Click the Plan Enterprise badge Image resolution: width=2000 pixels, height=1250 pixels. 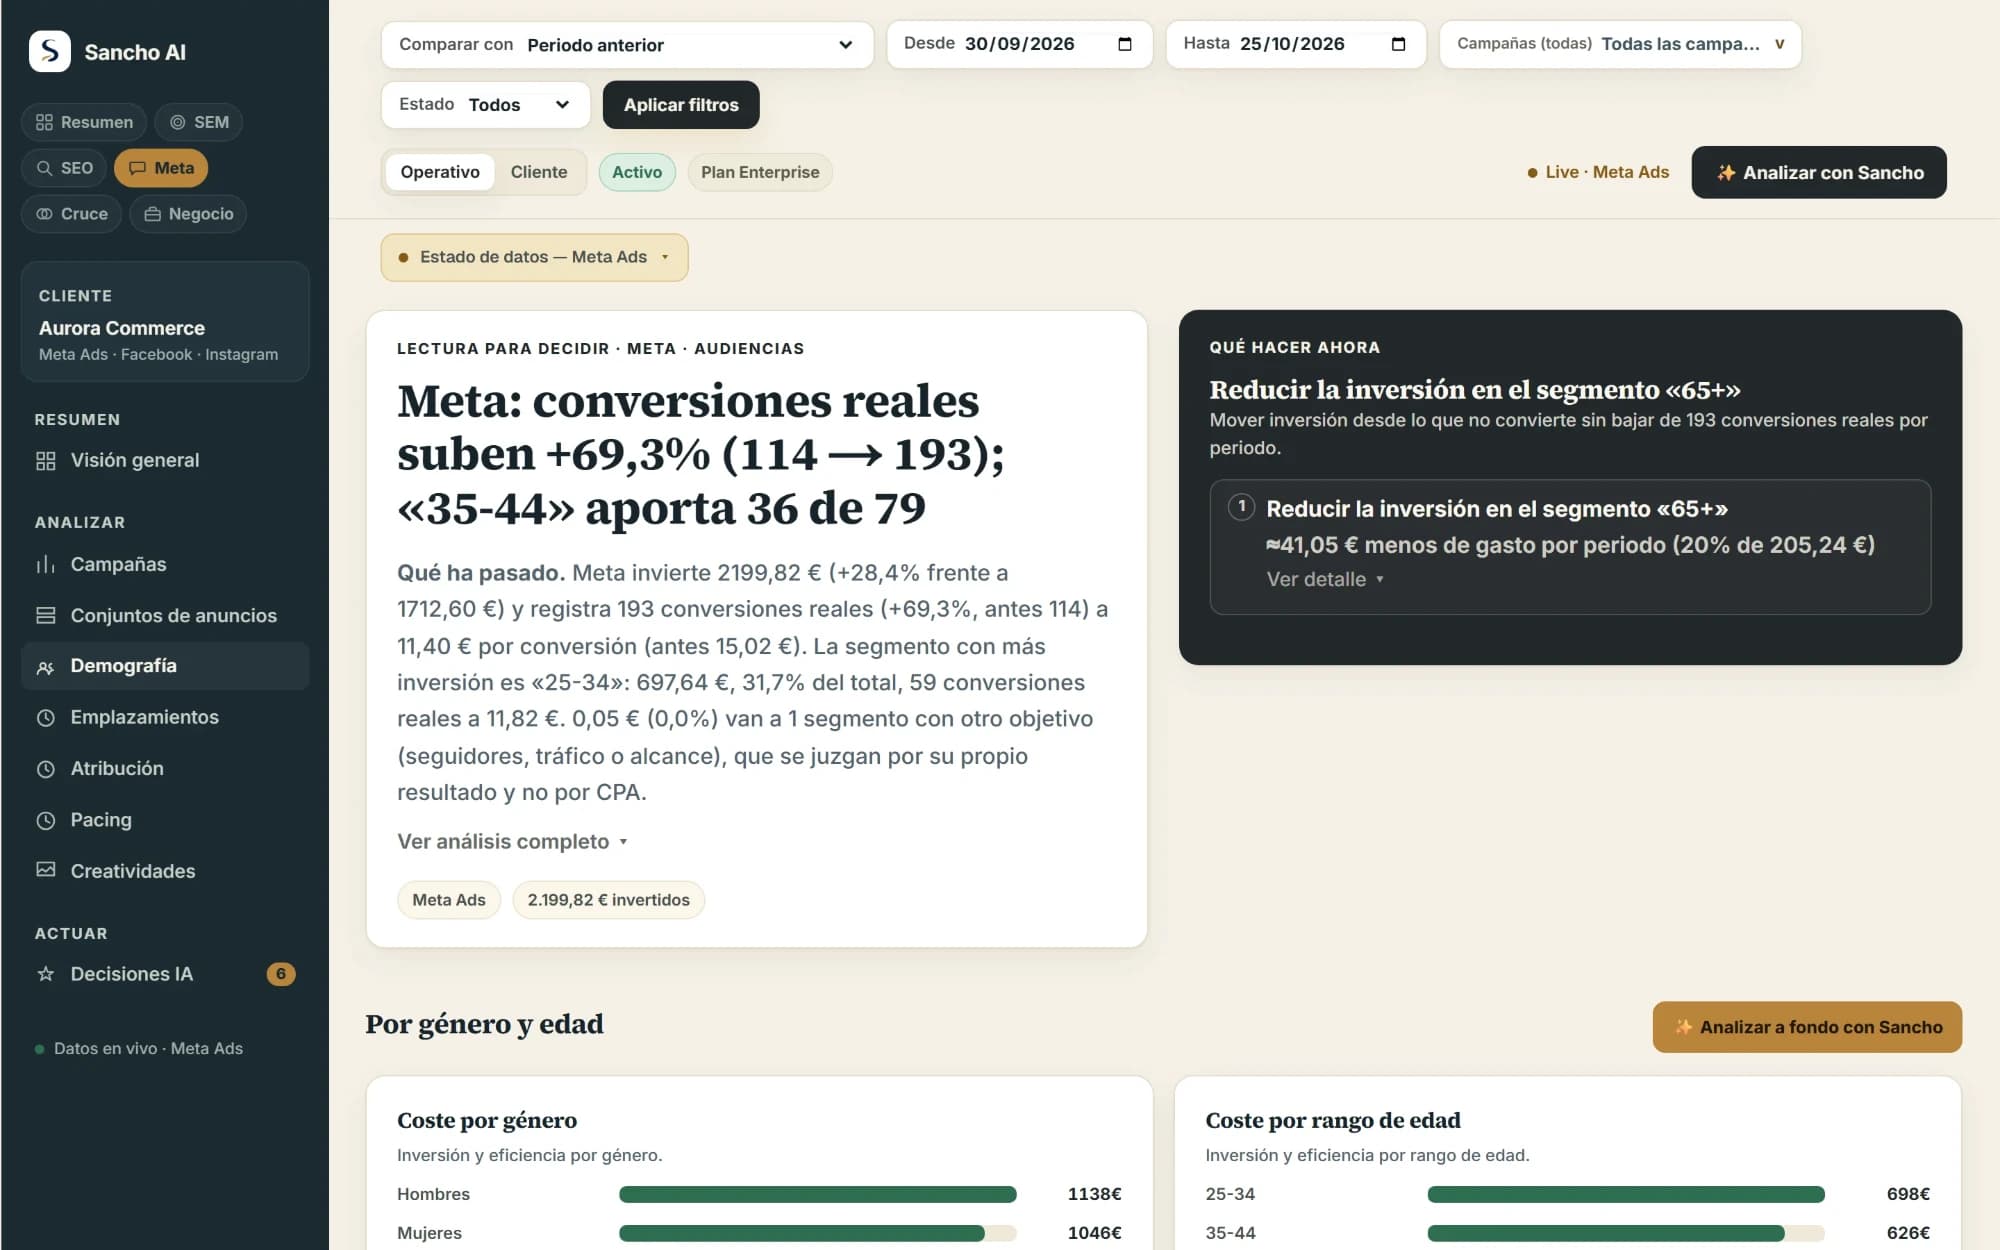pos(760,172)
